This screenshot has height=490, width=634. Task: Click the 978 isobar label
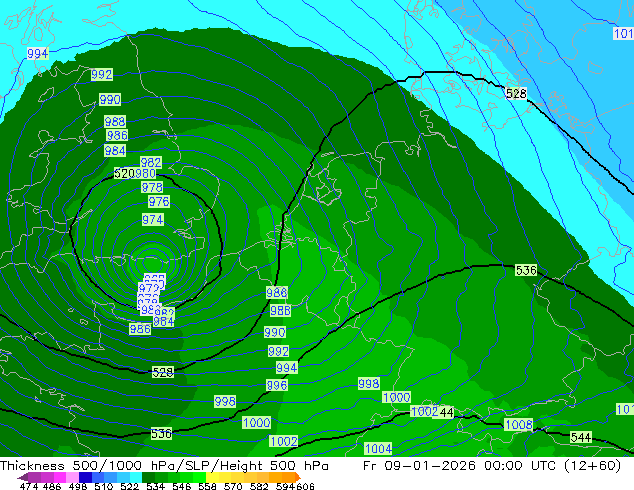(152, 187)
